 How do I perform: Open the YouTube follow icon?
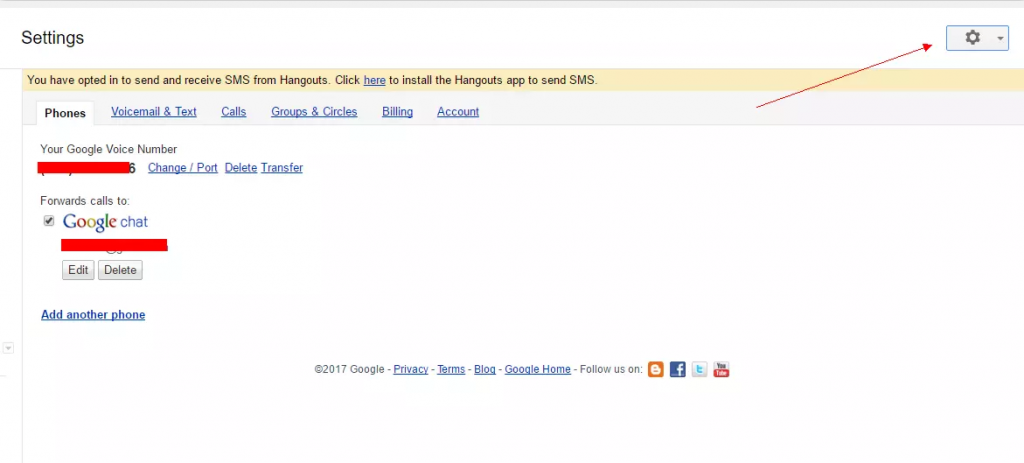(721, 370)
